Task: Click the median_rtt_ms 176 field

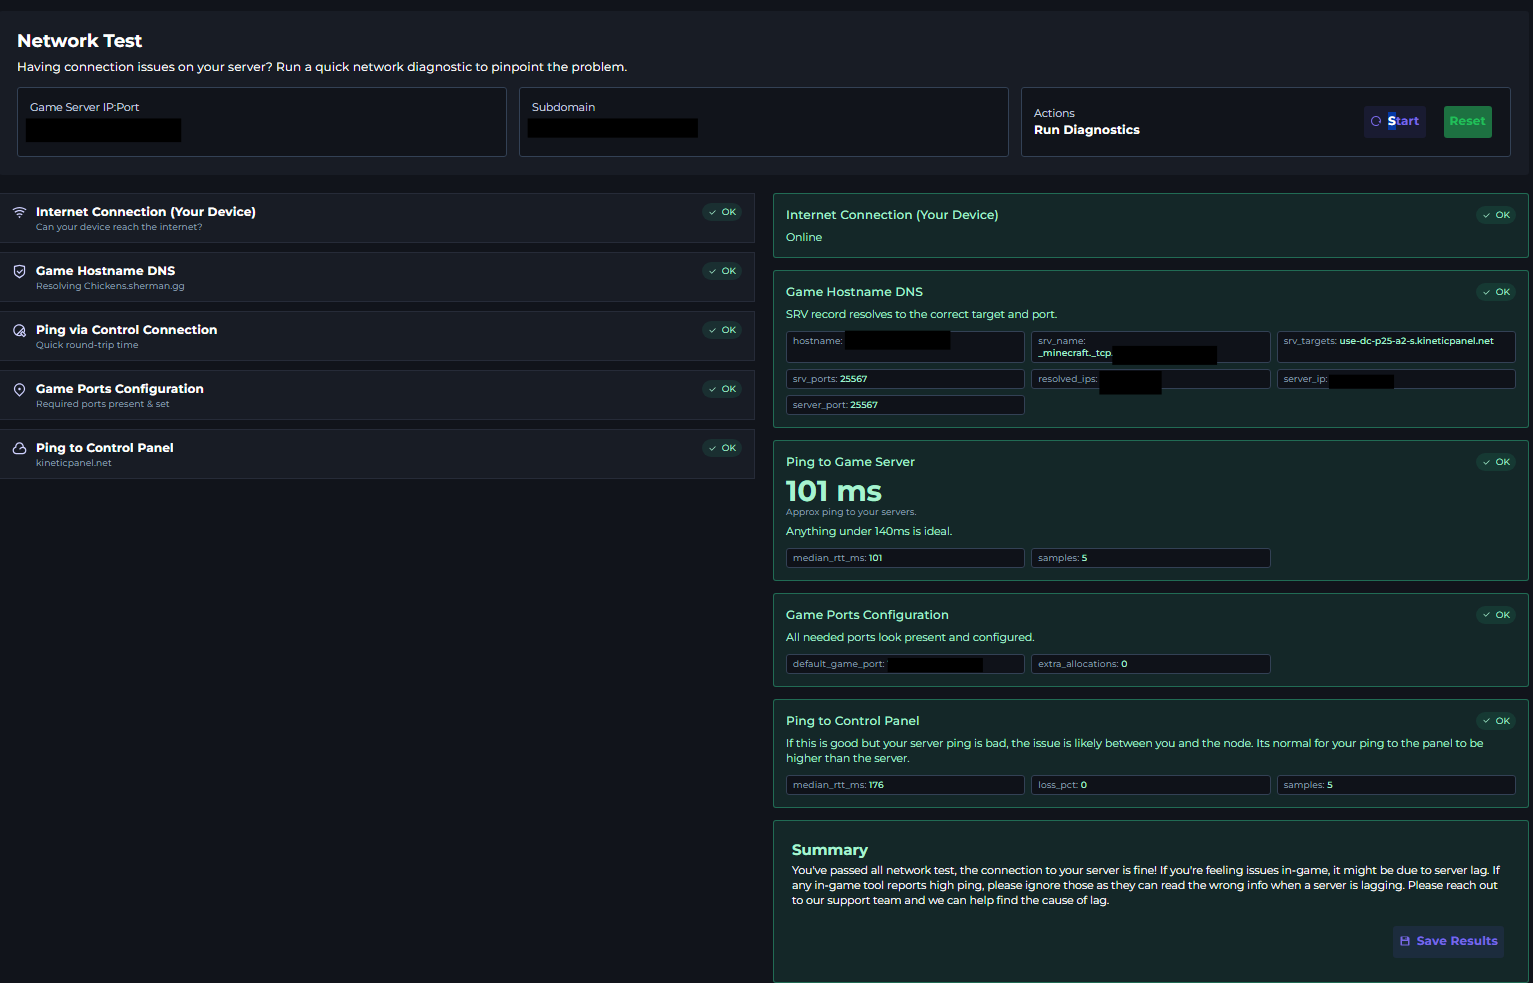Action: coord(905,785)
